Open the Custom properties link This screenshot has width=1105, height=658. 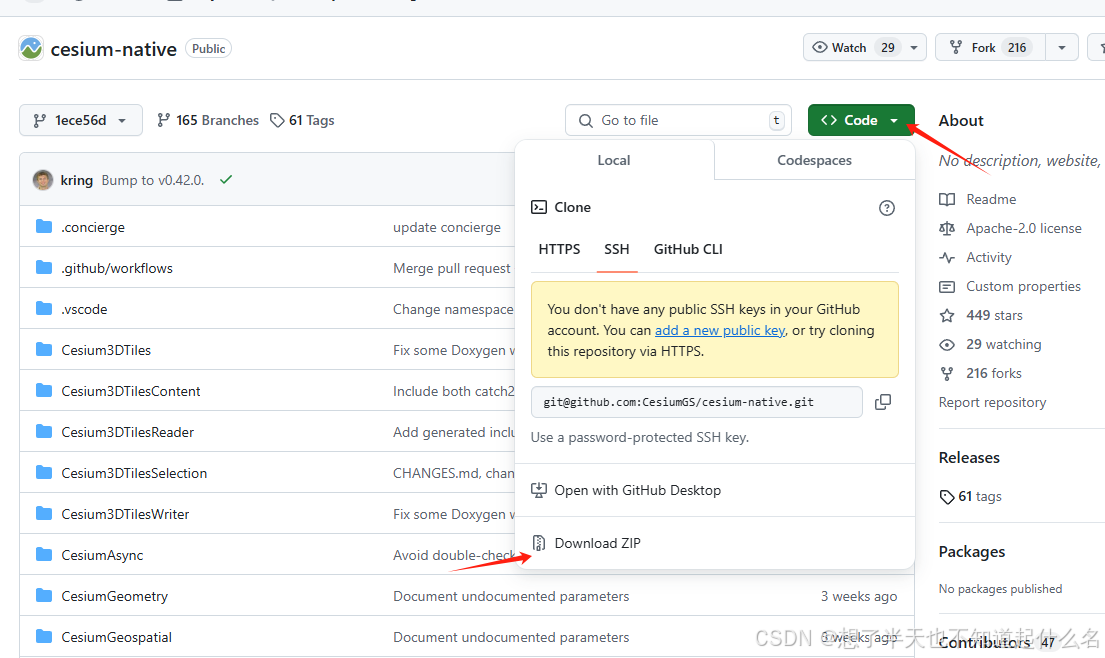1023,286
